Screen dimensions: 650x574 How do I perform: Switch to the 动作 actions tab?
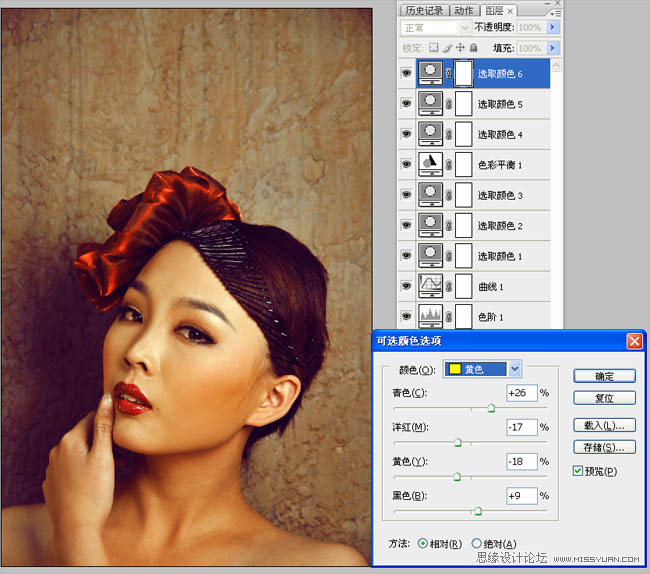coord(464,9)
